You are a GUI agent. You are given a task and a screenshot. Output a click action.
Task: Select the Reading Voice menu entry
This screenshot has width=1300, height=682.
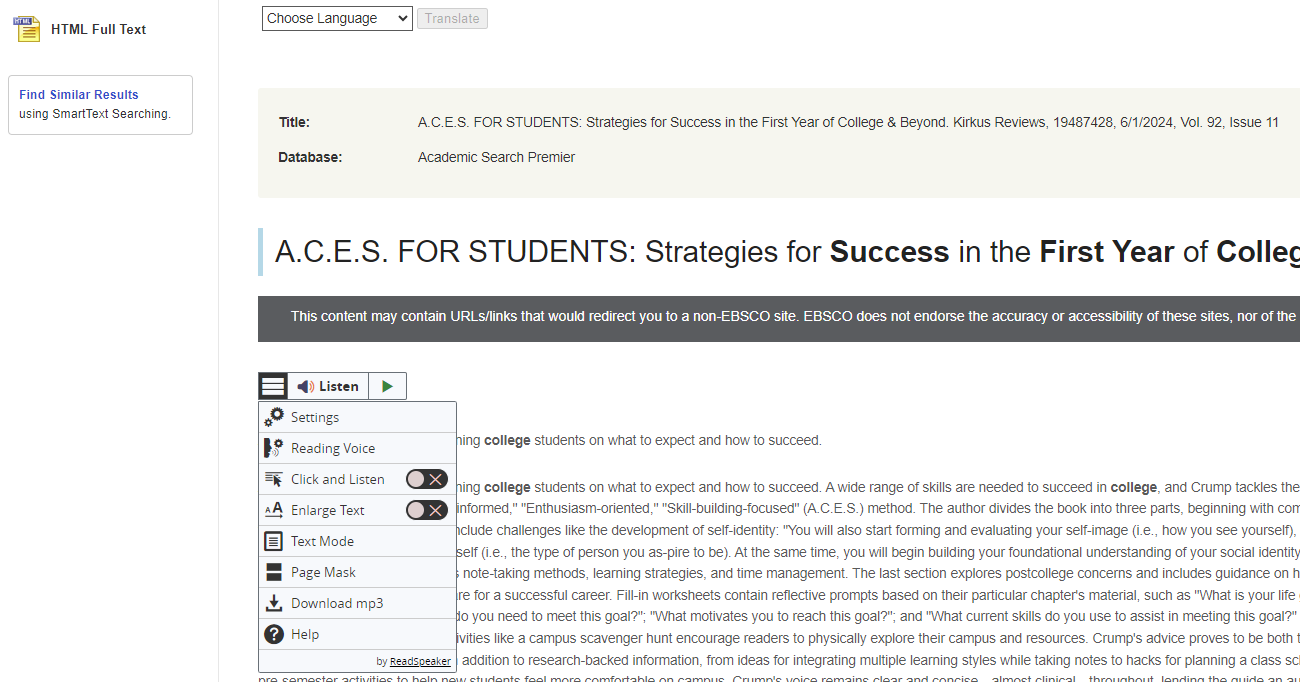333,448
